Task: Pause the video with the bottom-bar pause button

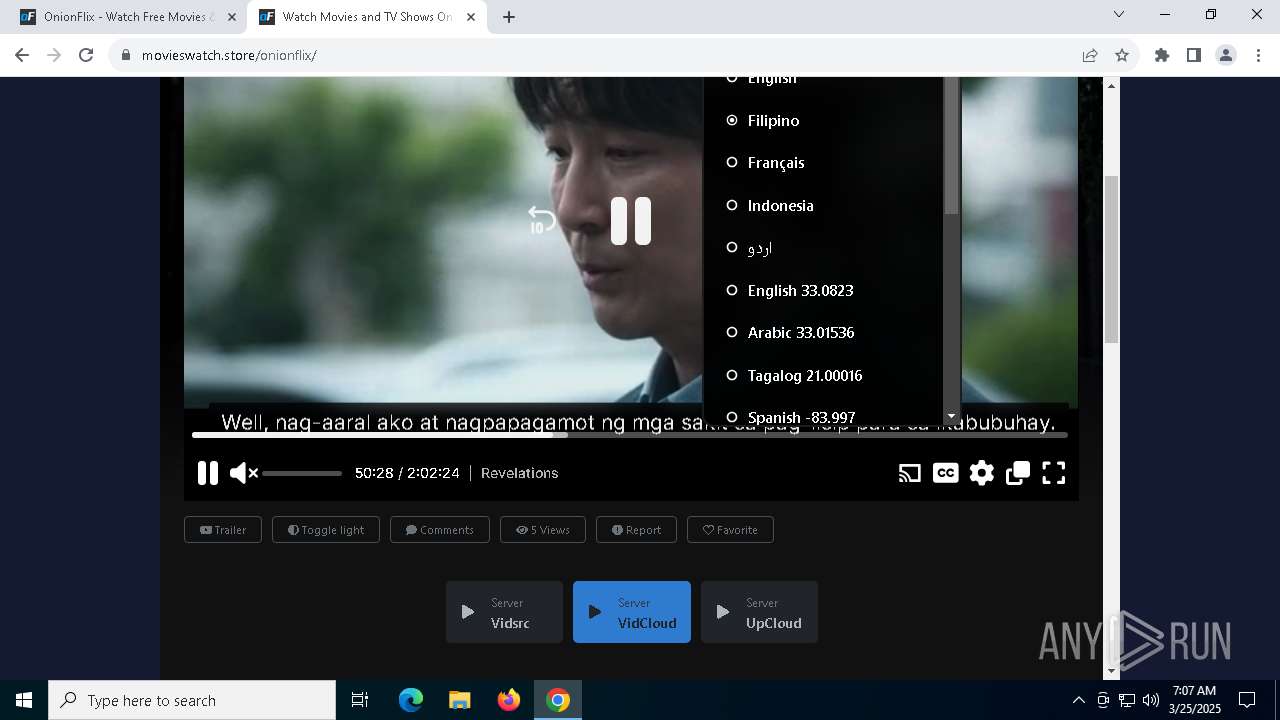Action: (x=208, y=473)
